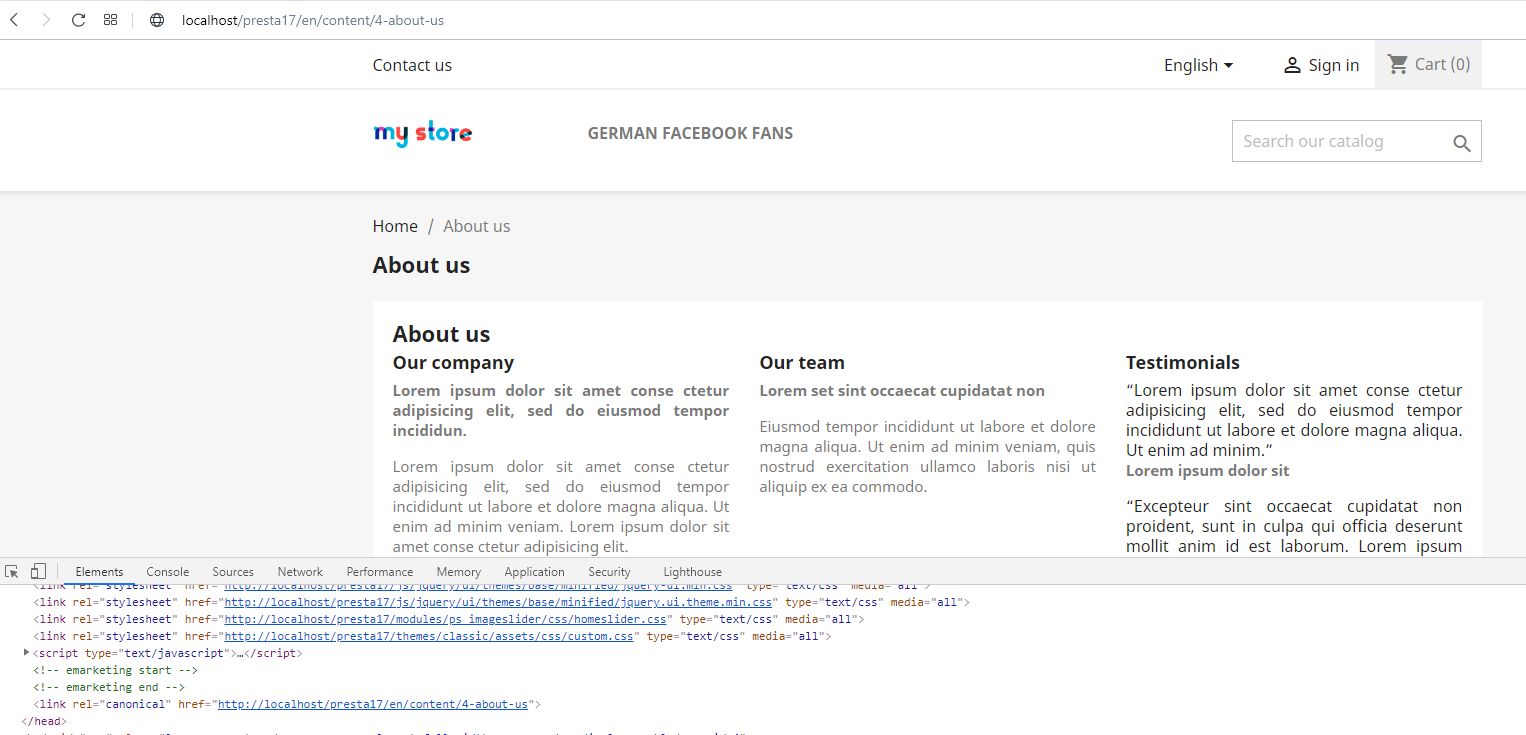Switch to the Lighthouse tab
This screenshot has height=735, width=1526.
(692, 572)
